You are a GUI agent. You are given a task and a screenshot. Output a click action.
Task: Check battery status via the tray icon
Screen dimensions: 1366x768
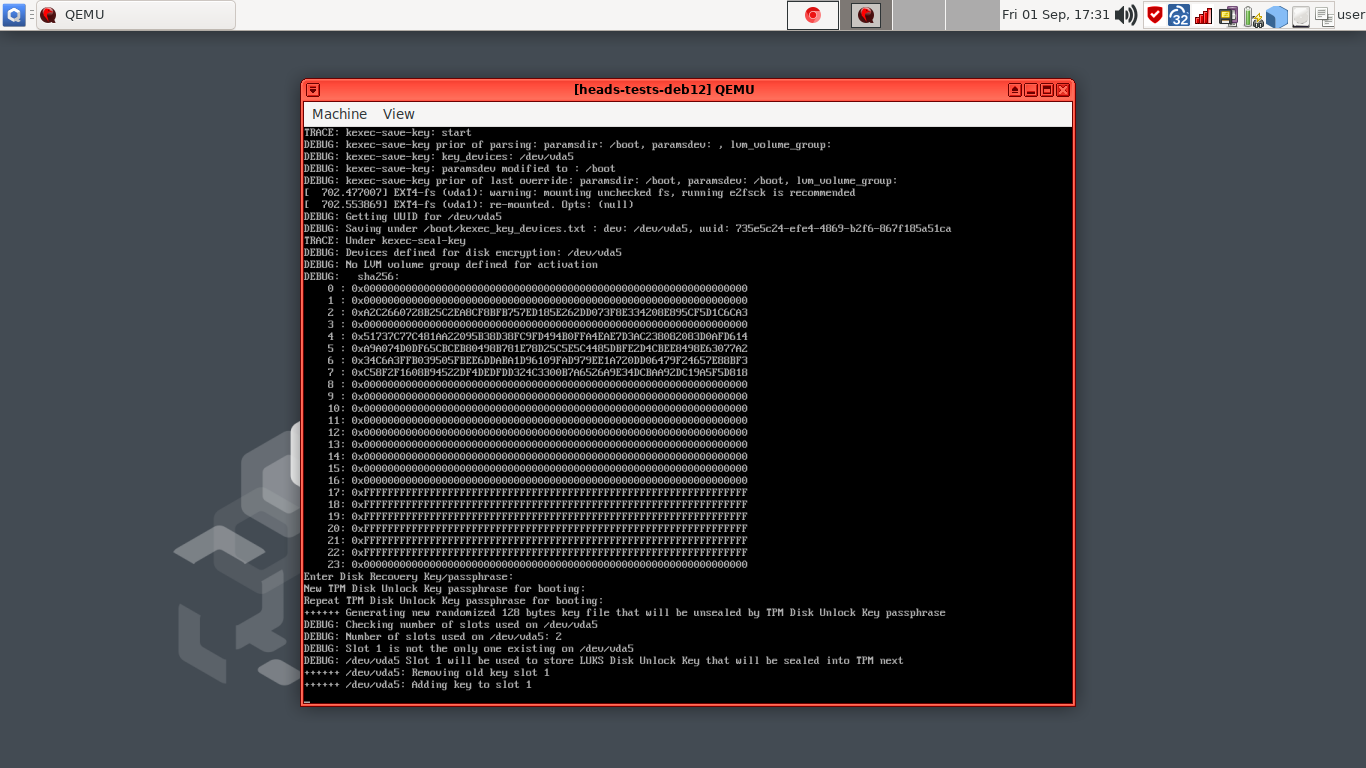(1252, 14)
